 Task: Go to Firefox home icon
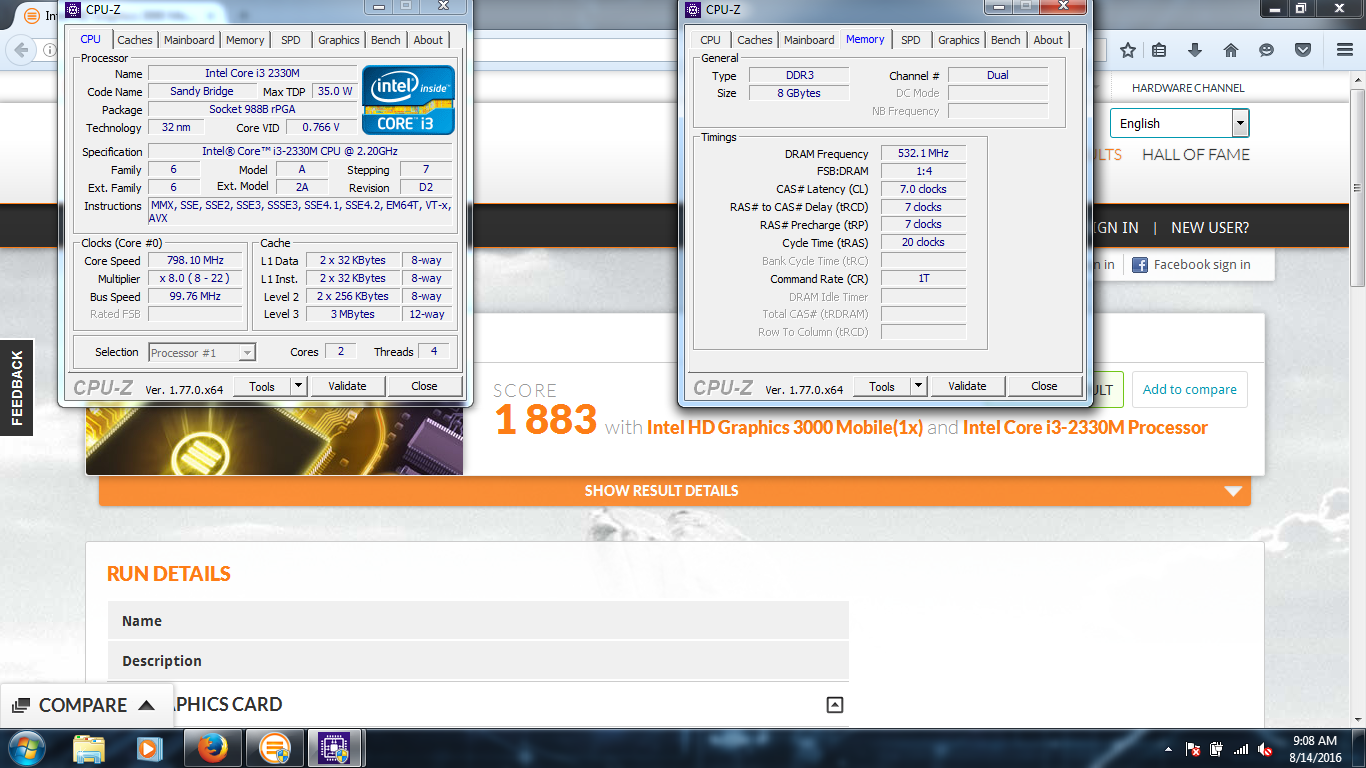pos(1231,50)
